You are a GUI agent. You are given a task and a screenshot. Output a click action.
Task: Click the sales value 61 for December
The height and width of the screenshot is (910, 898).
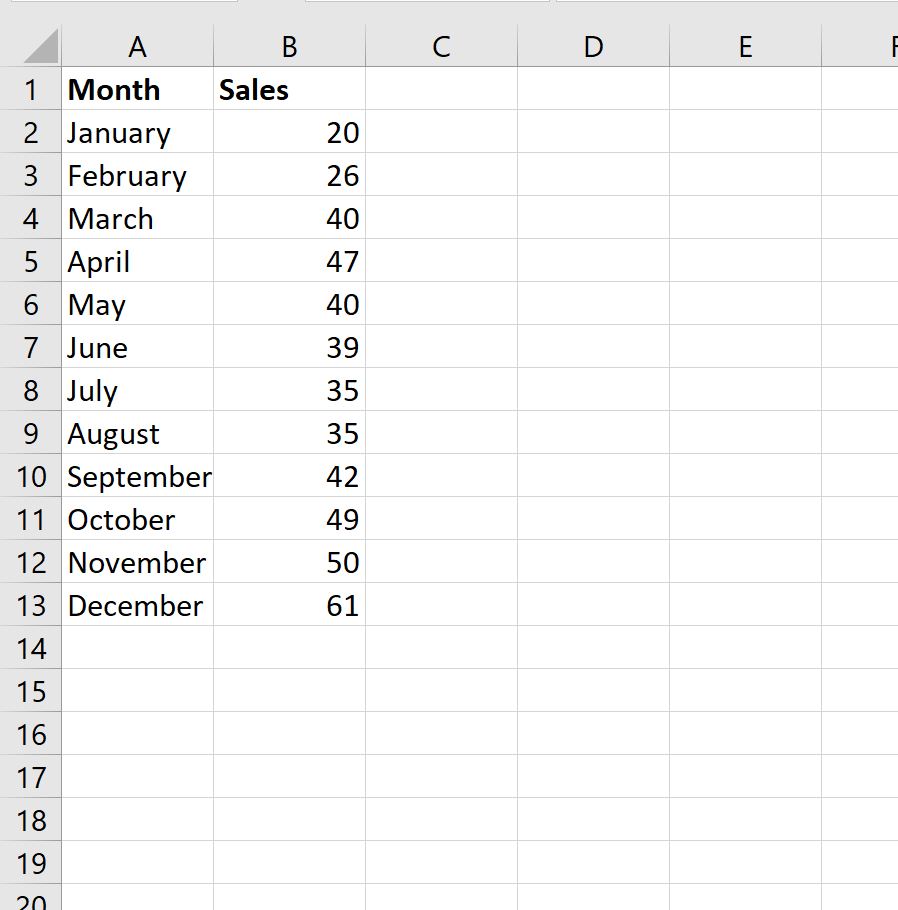coord(290,605)
